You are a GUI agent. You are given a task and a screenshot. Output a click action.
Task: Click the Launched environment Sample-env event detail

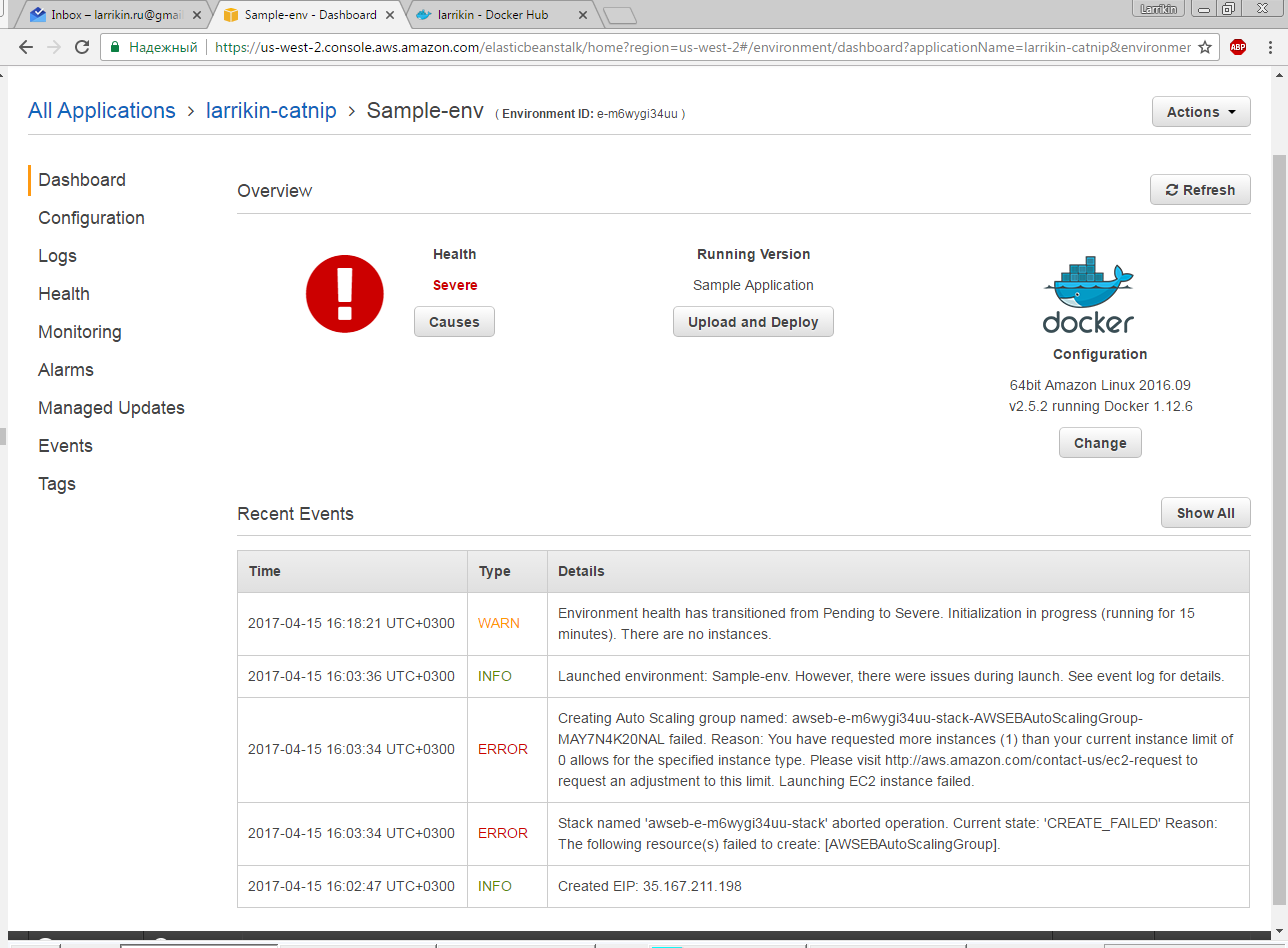tap(891, 676)
